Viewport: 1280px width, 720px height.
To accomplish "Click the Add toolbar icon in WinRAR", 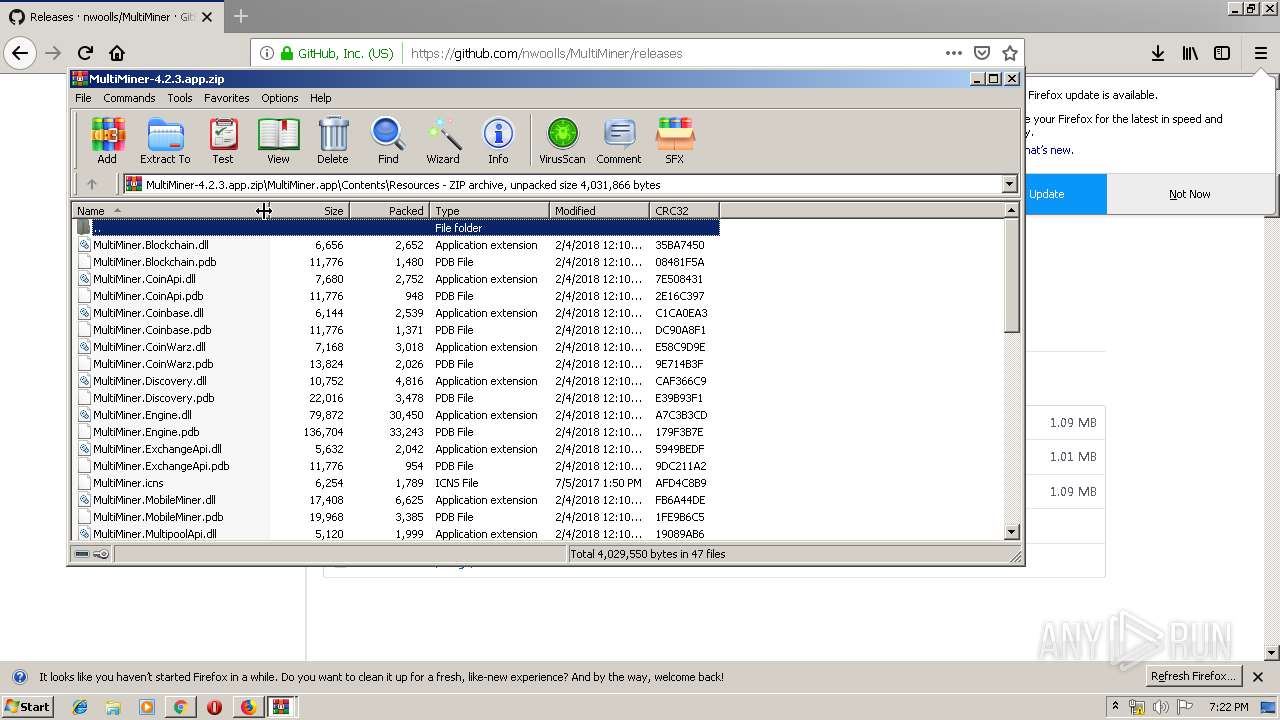I will tap(107, 140).
